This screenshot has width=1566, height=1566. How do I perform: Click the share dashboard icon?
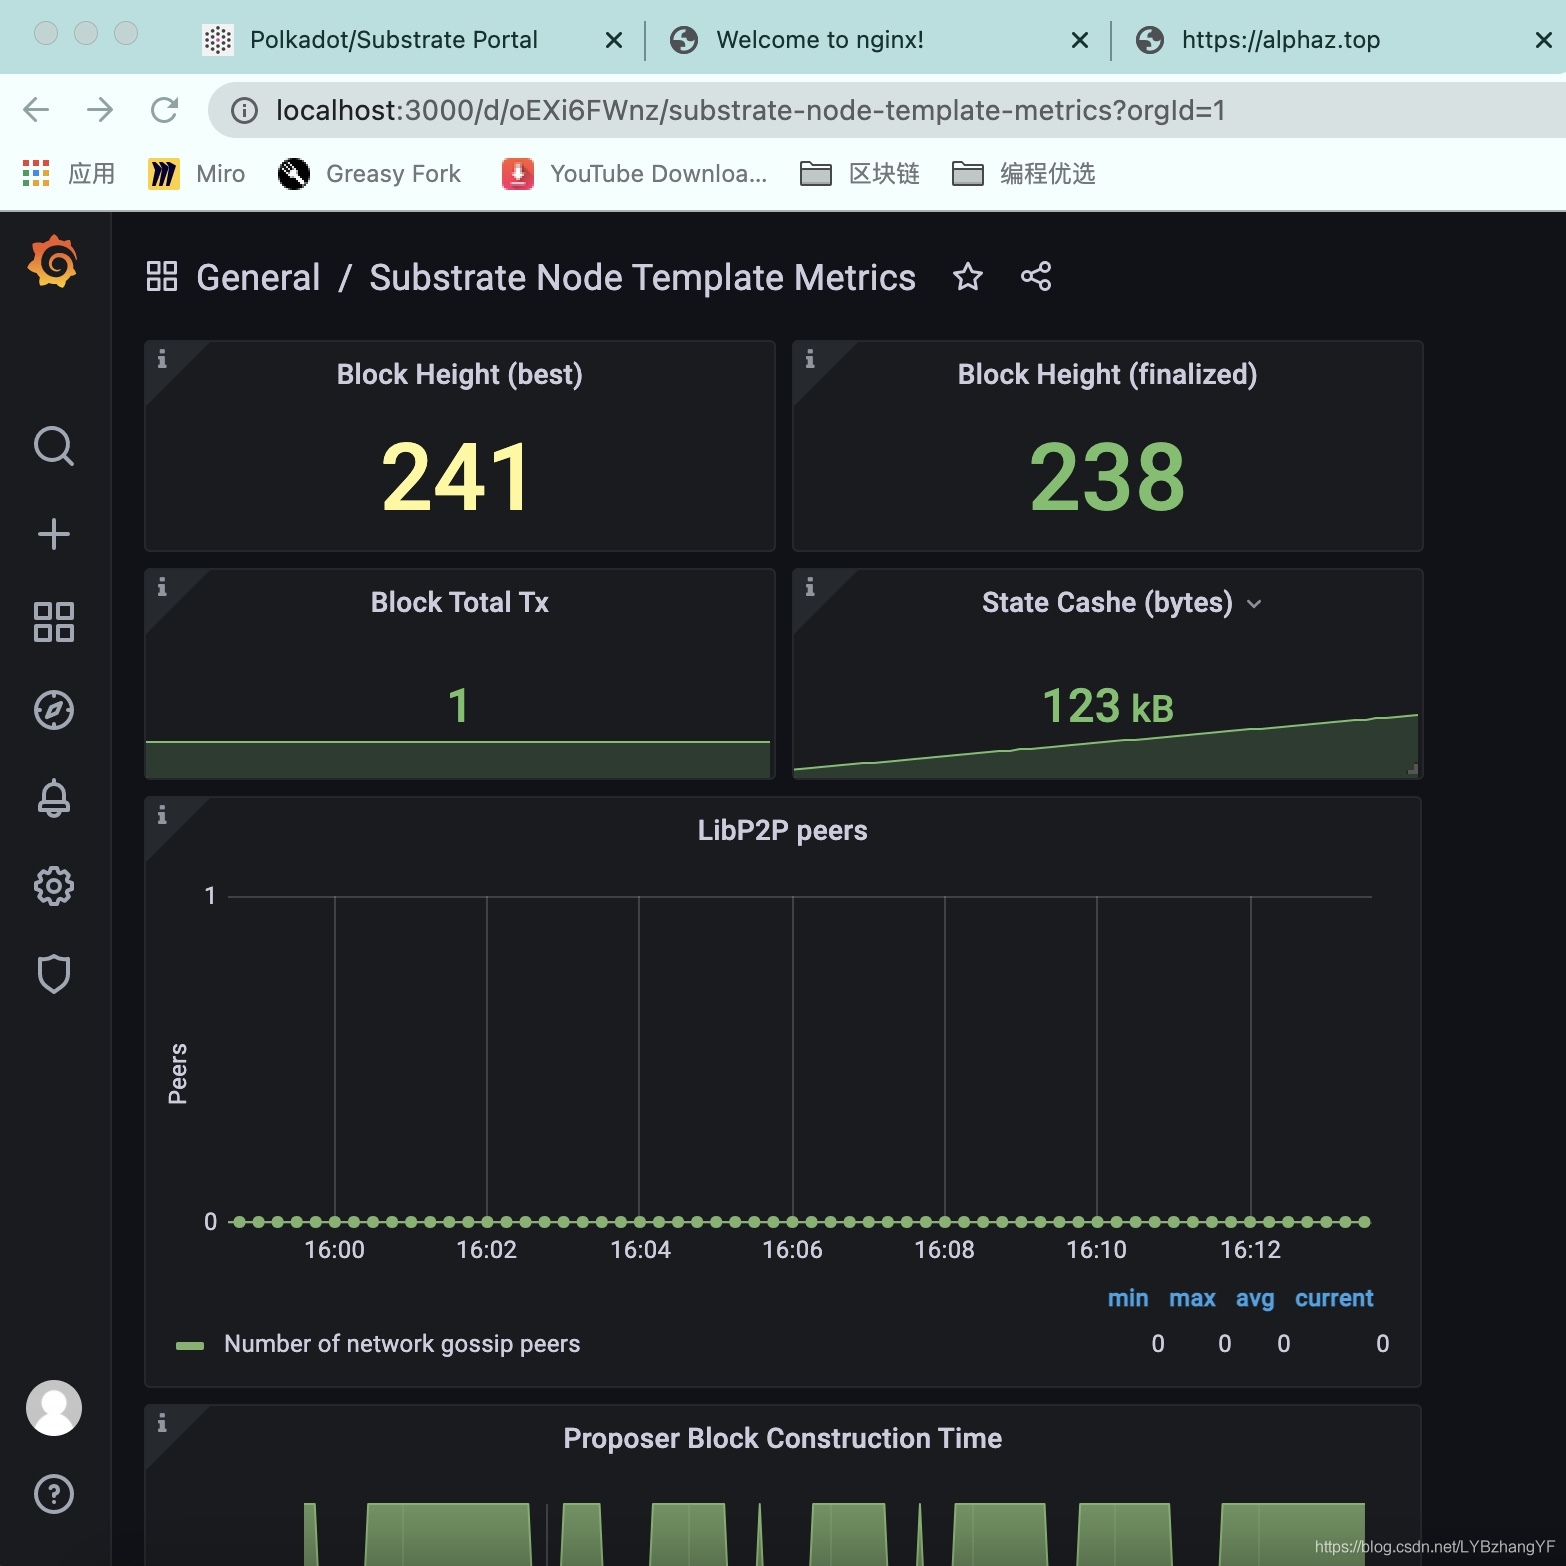pos(1036,276)
